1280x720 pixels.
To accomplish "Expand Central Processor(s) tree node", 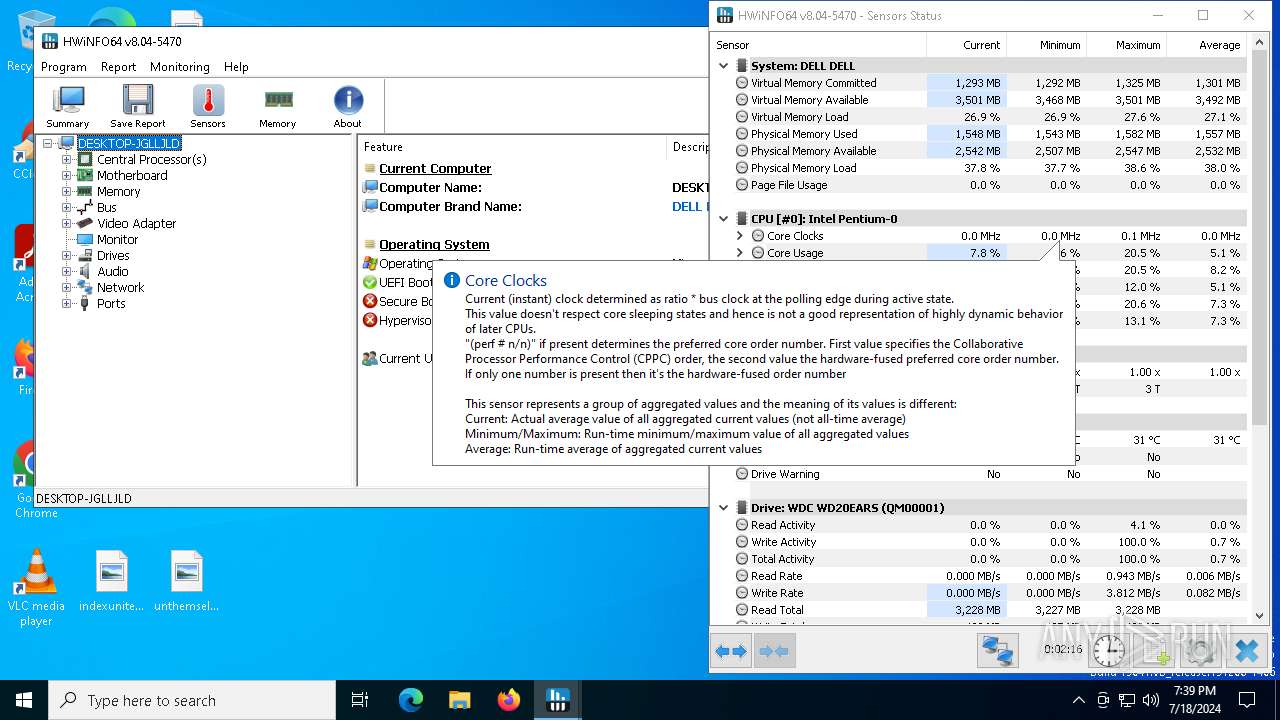I will pos(67,159).
